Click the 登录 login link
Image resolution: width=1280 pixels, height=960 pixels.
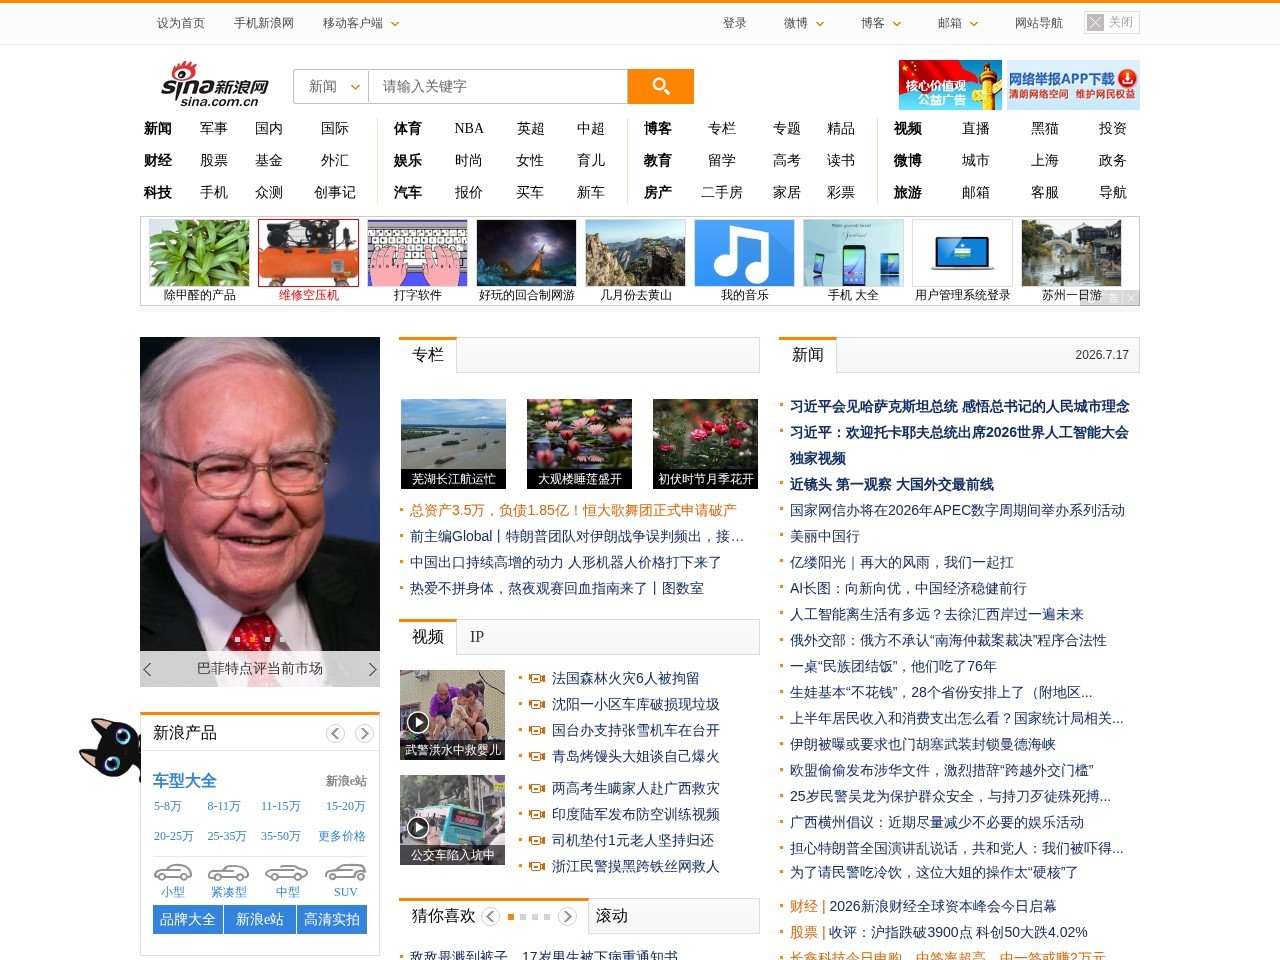pyautogui.click(x=734, y=23)
